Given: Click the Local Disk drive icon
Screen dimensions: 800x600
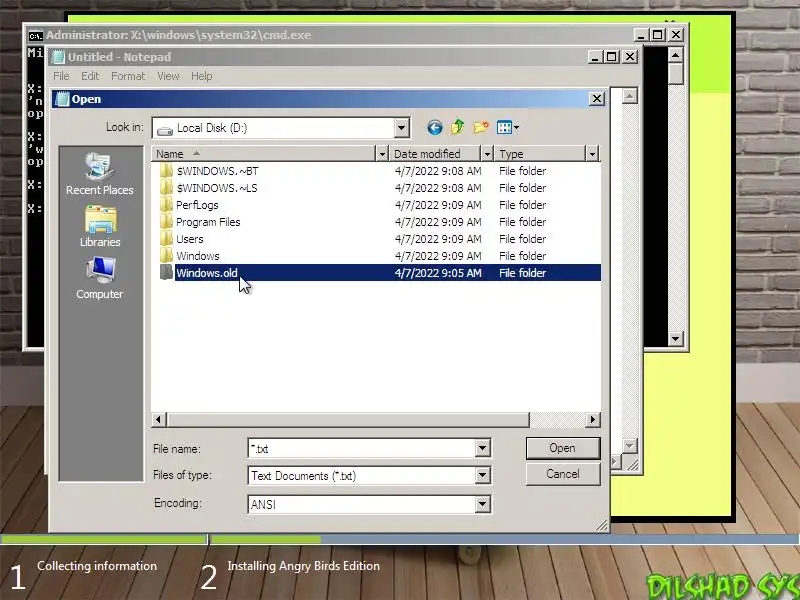Looking at the screenshot, I should (x=165, y=129).
